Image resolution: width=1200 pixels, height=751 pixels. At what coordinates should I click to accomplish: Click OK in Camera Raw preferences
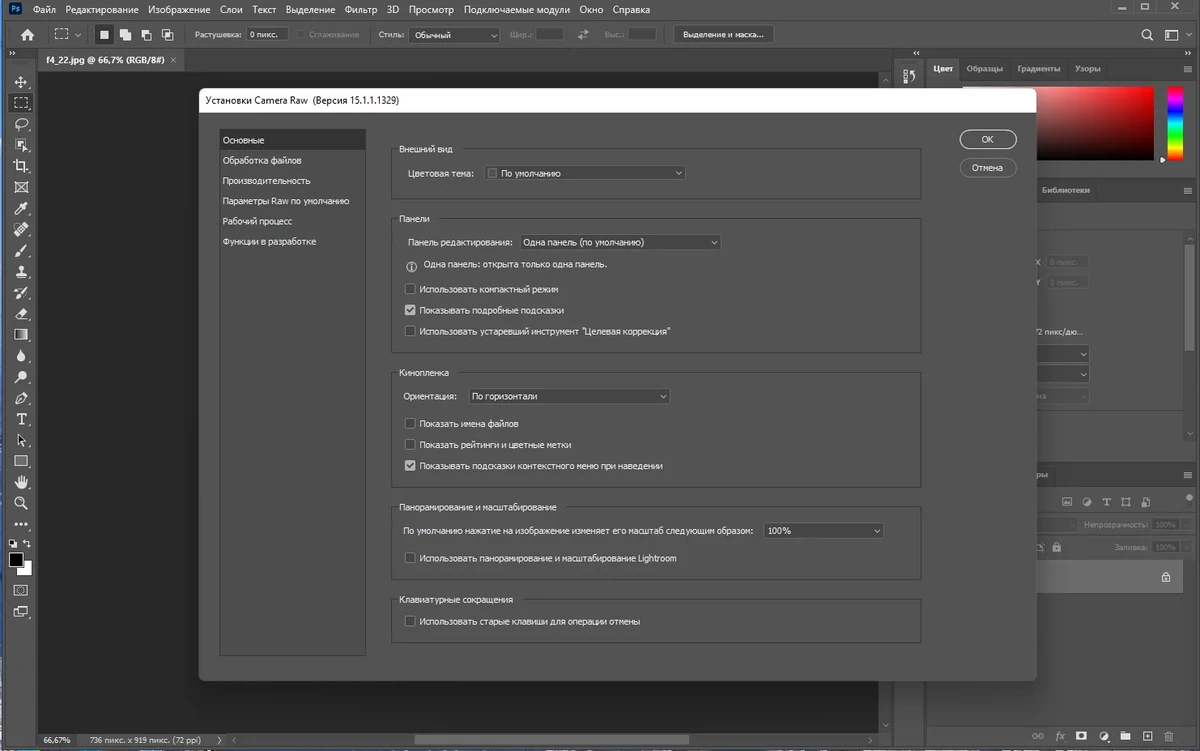click(x=987, y=140)
